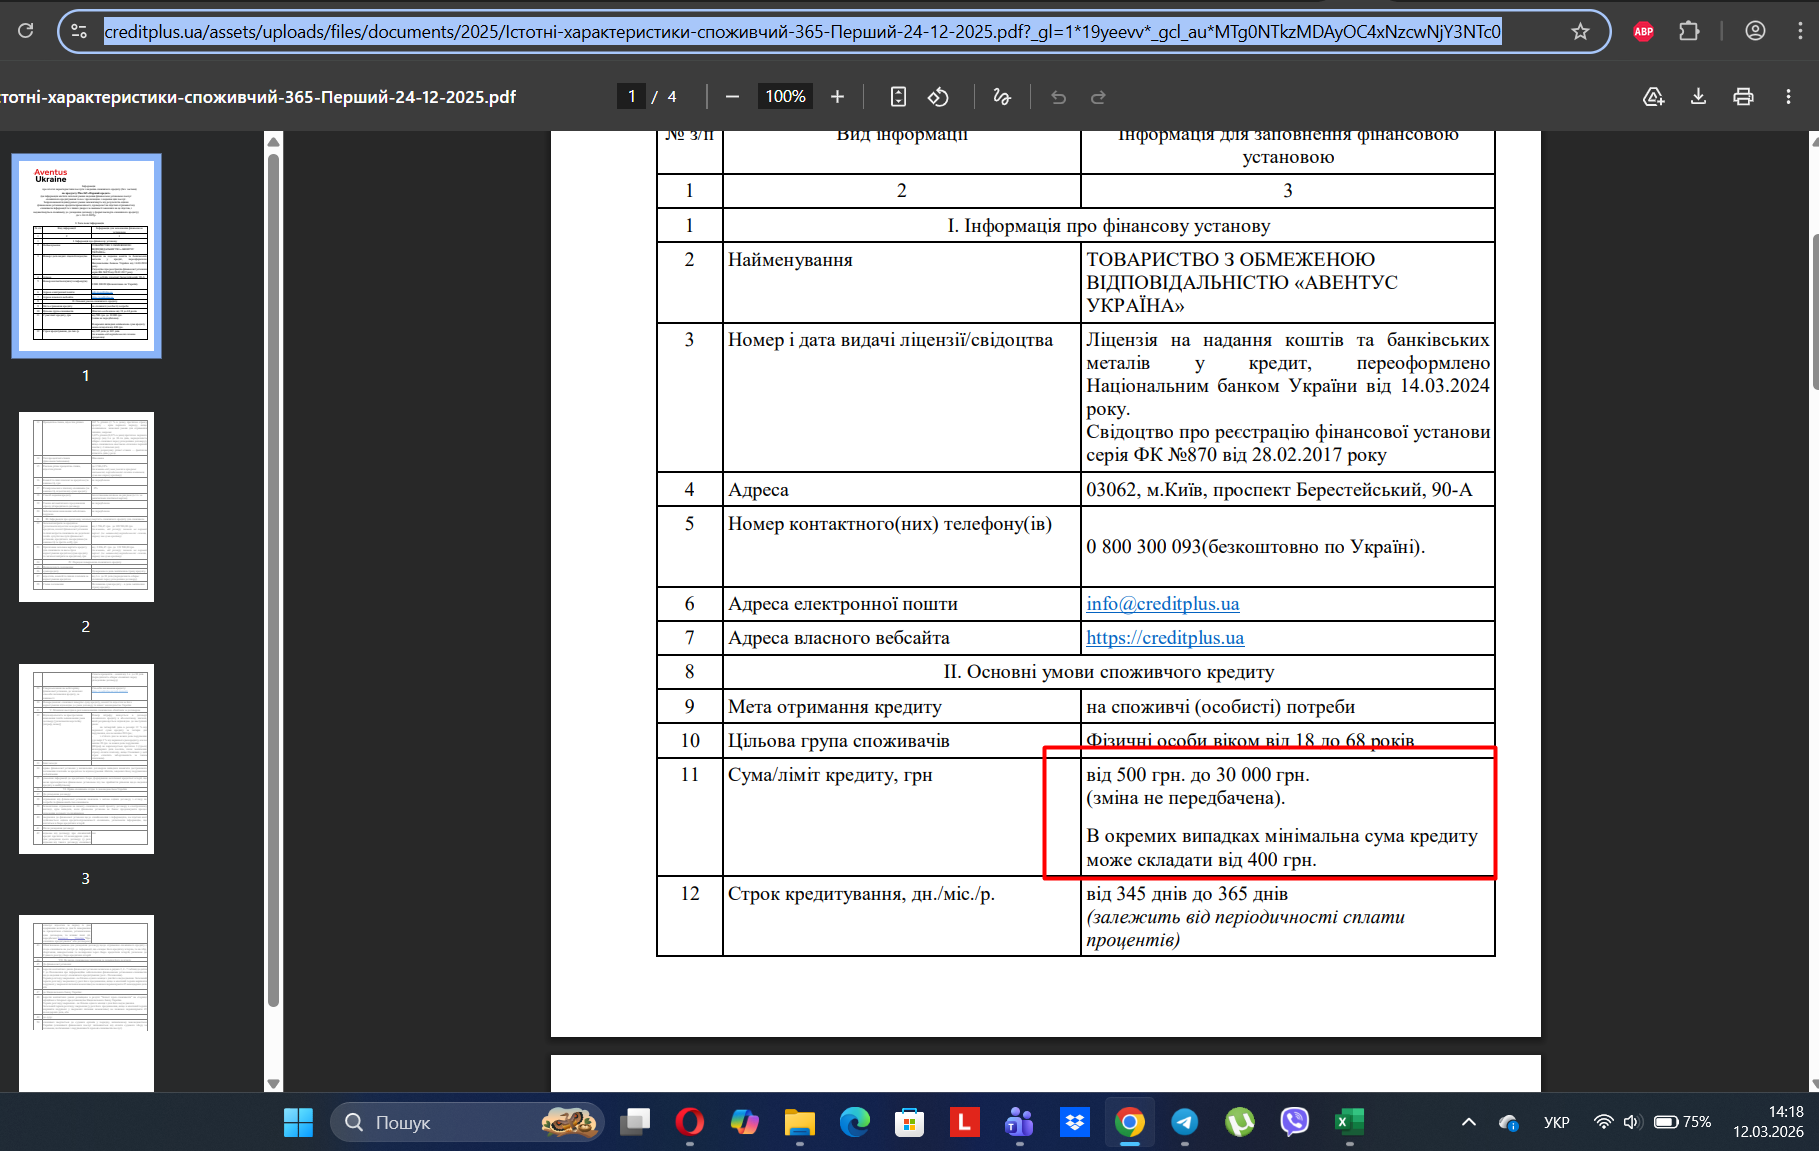Open Microsoft Store from the taskbar
The width and height of the screenshot is (1819, 1151).
tap(909, 1122)
